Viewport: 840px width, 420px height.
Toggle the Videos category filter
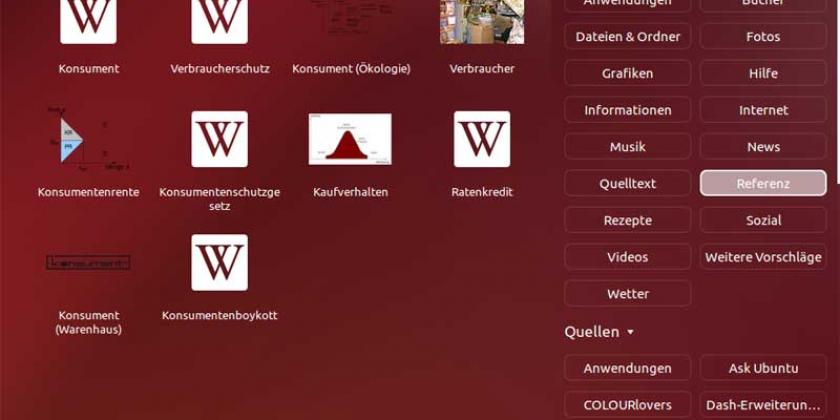pos(627,257)
